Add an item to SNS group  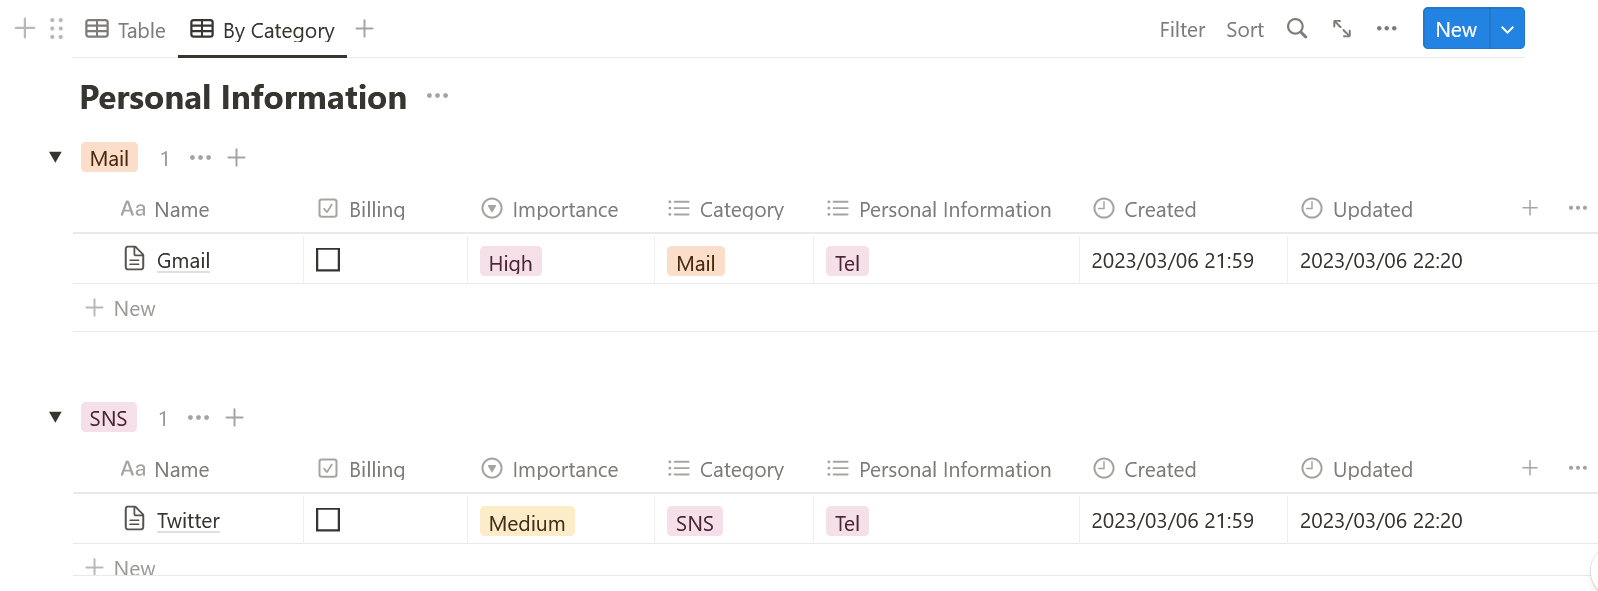tap(234, 418)
